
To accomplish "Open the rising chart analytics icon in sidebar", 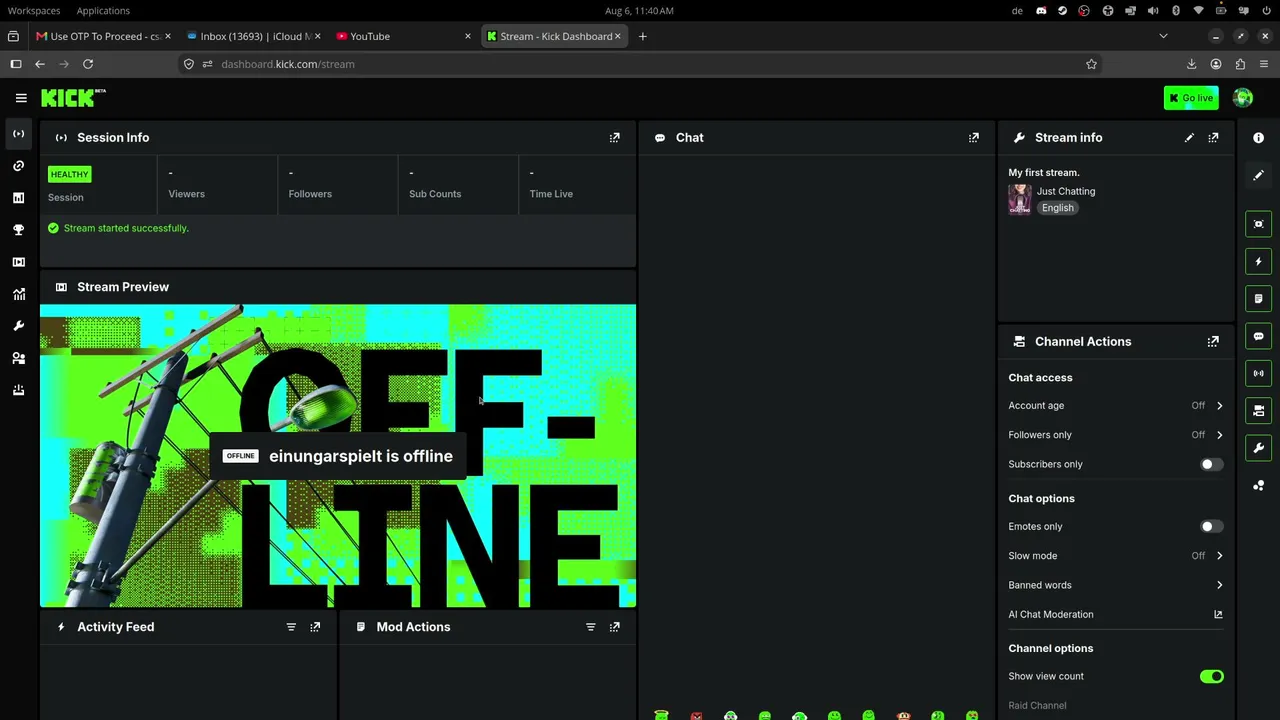I will (18, 294).
